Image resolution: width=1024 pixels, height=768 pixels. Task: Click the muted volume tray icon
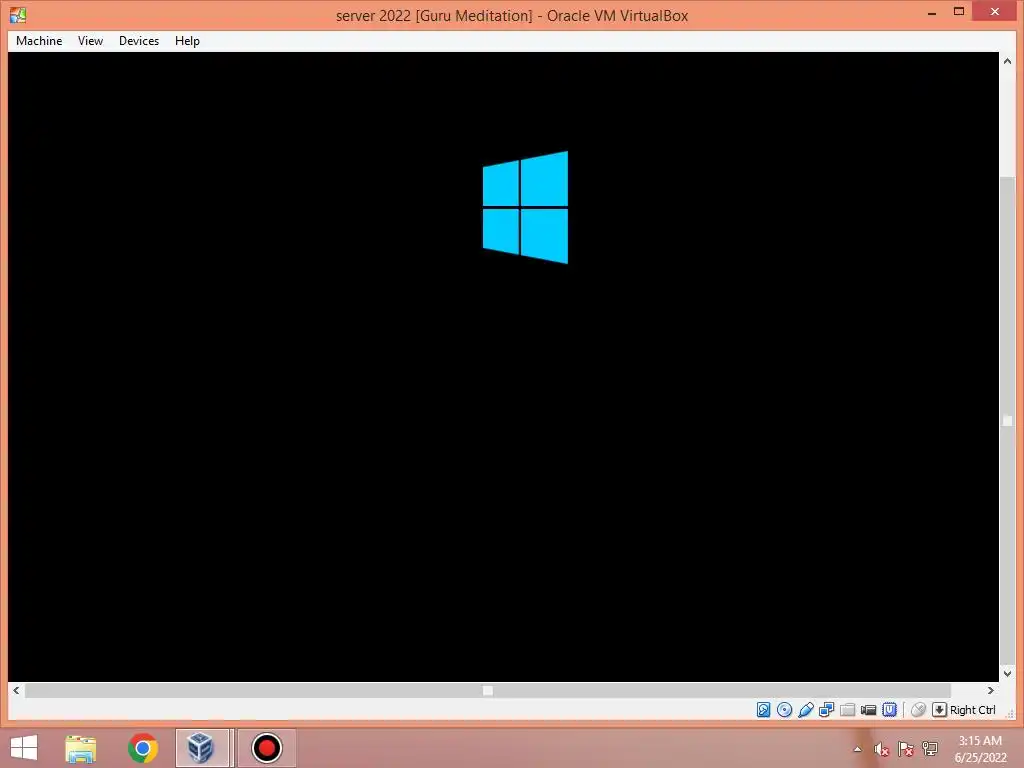click(881, 749)
